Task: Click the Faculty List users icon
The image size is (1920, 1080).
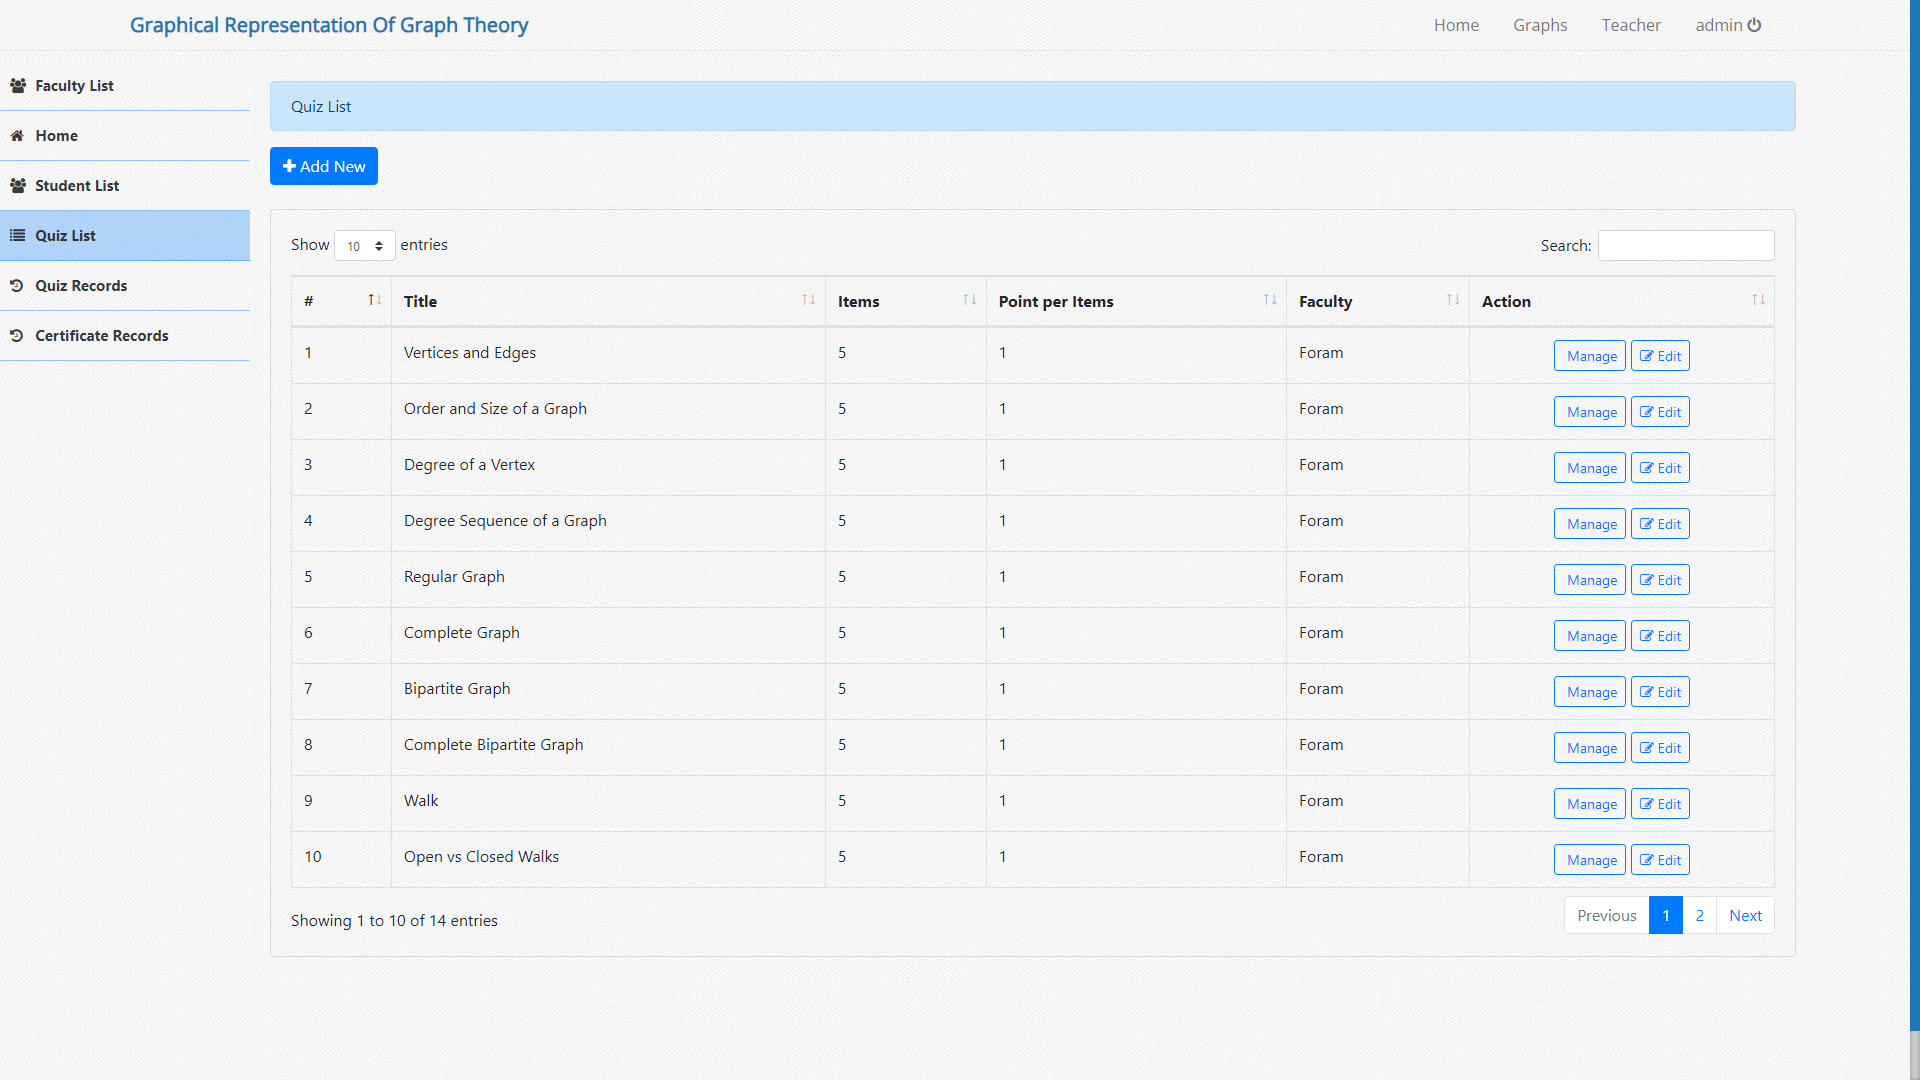Action: point(18,86)
